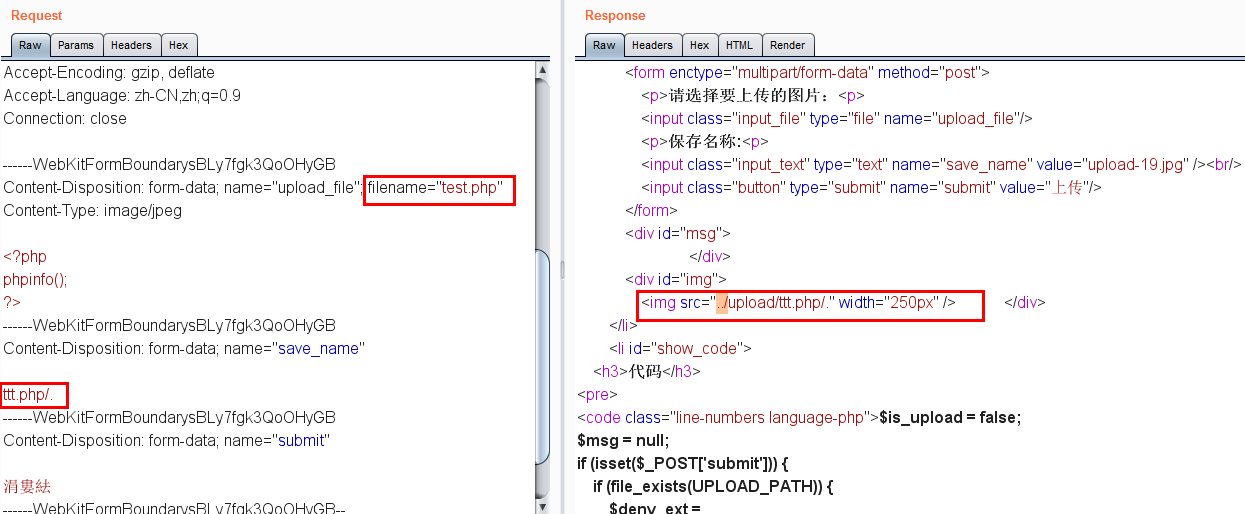
Task: Click the name="save_name" Content-Disposition line
Action: [184, 348]
